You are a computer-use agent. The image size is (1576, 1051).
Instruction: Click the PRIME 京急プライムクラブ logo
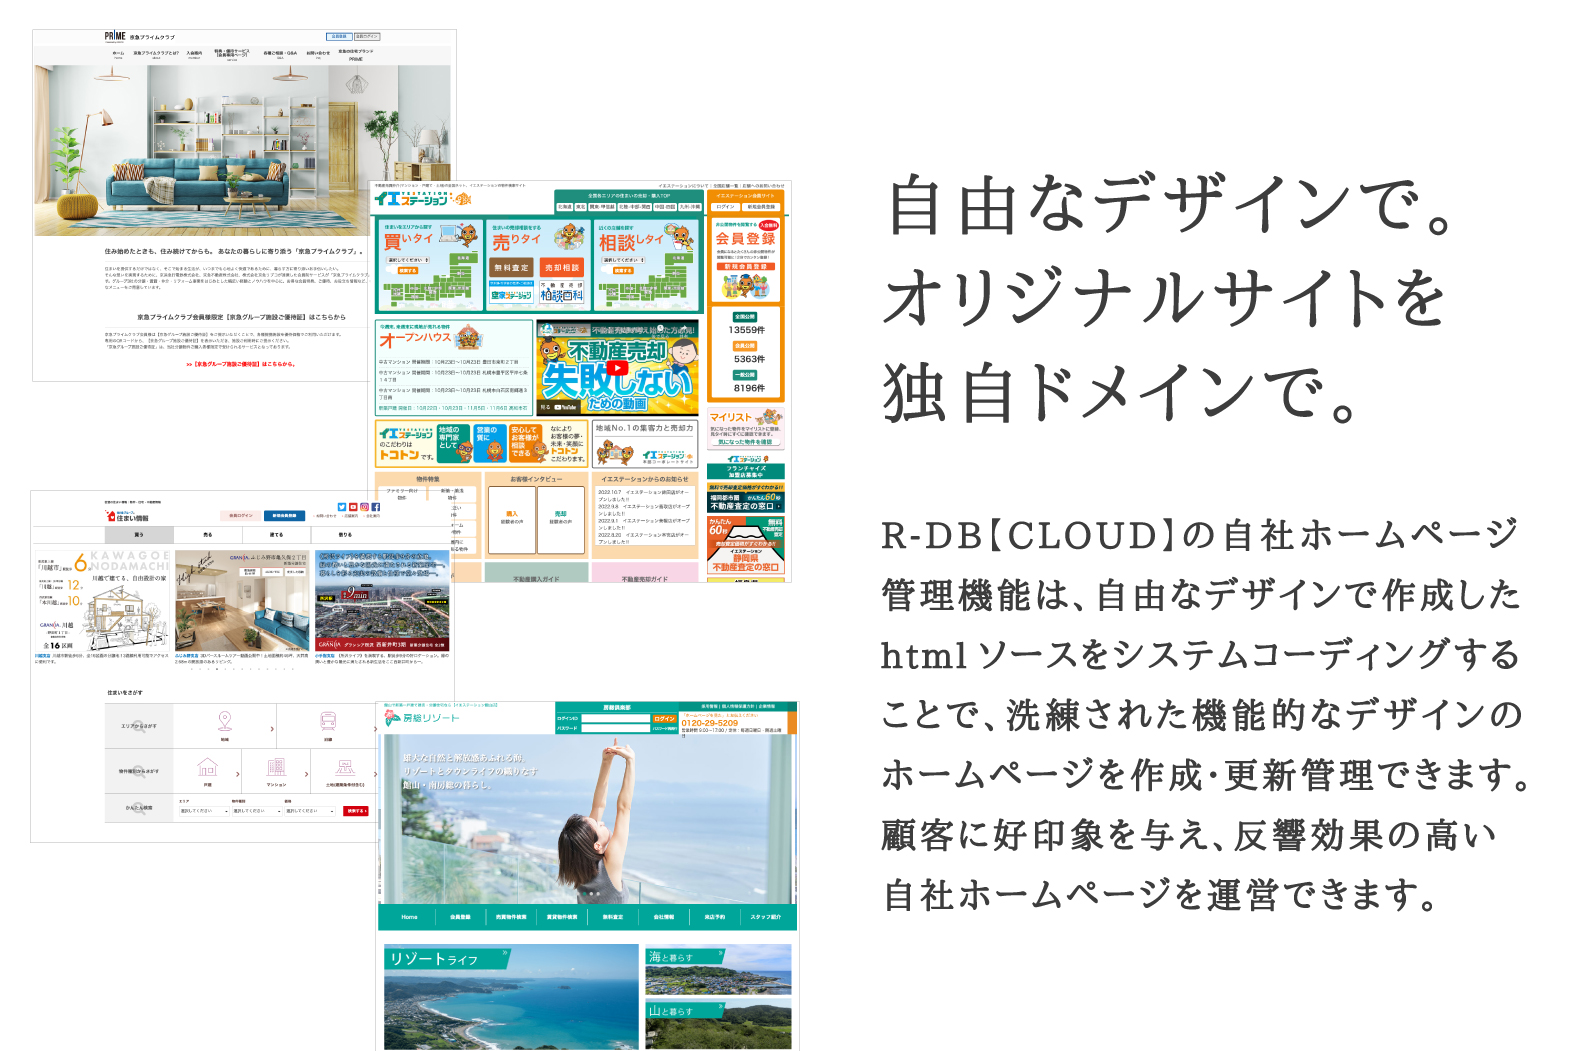pyautogui.click(x=139, y=36)
